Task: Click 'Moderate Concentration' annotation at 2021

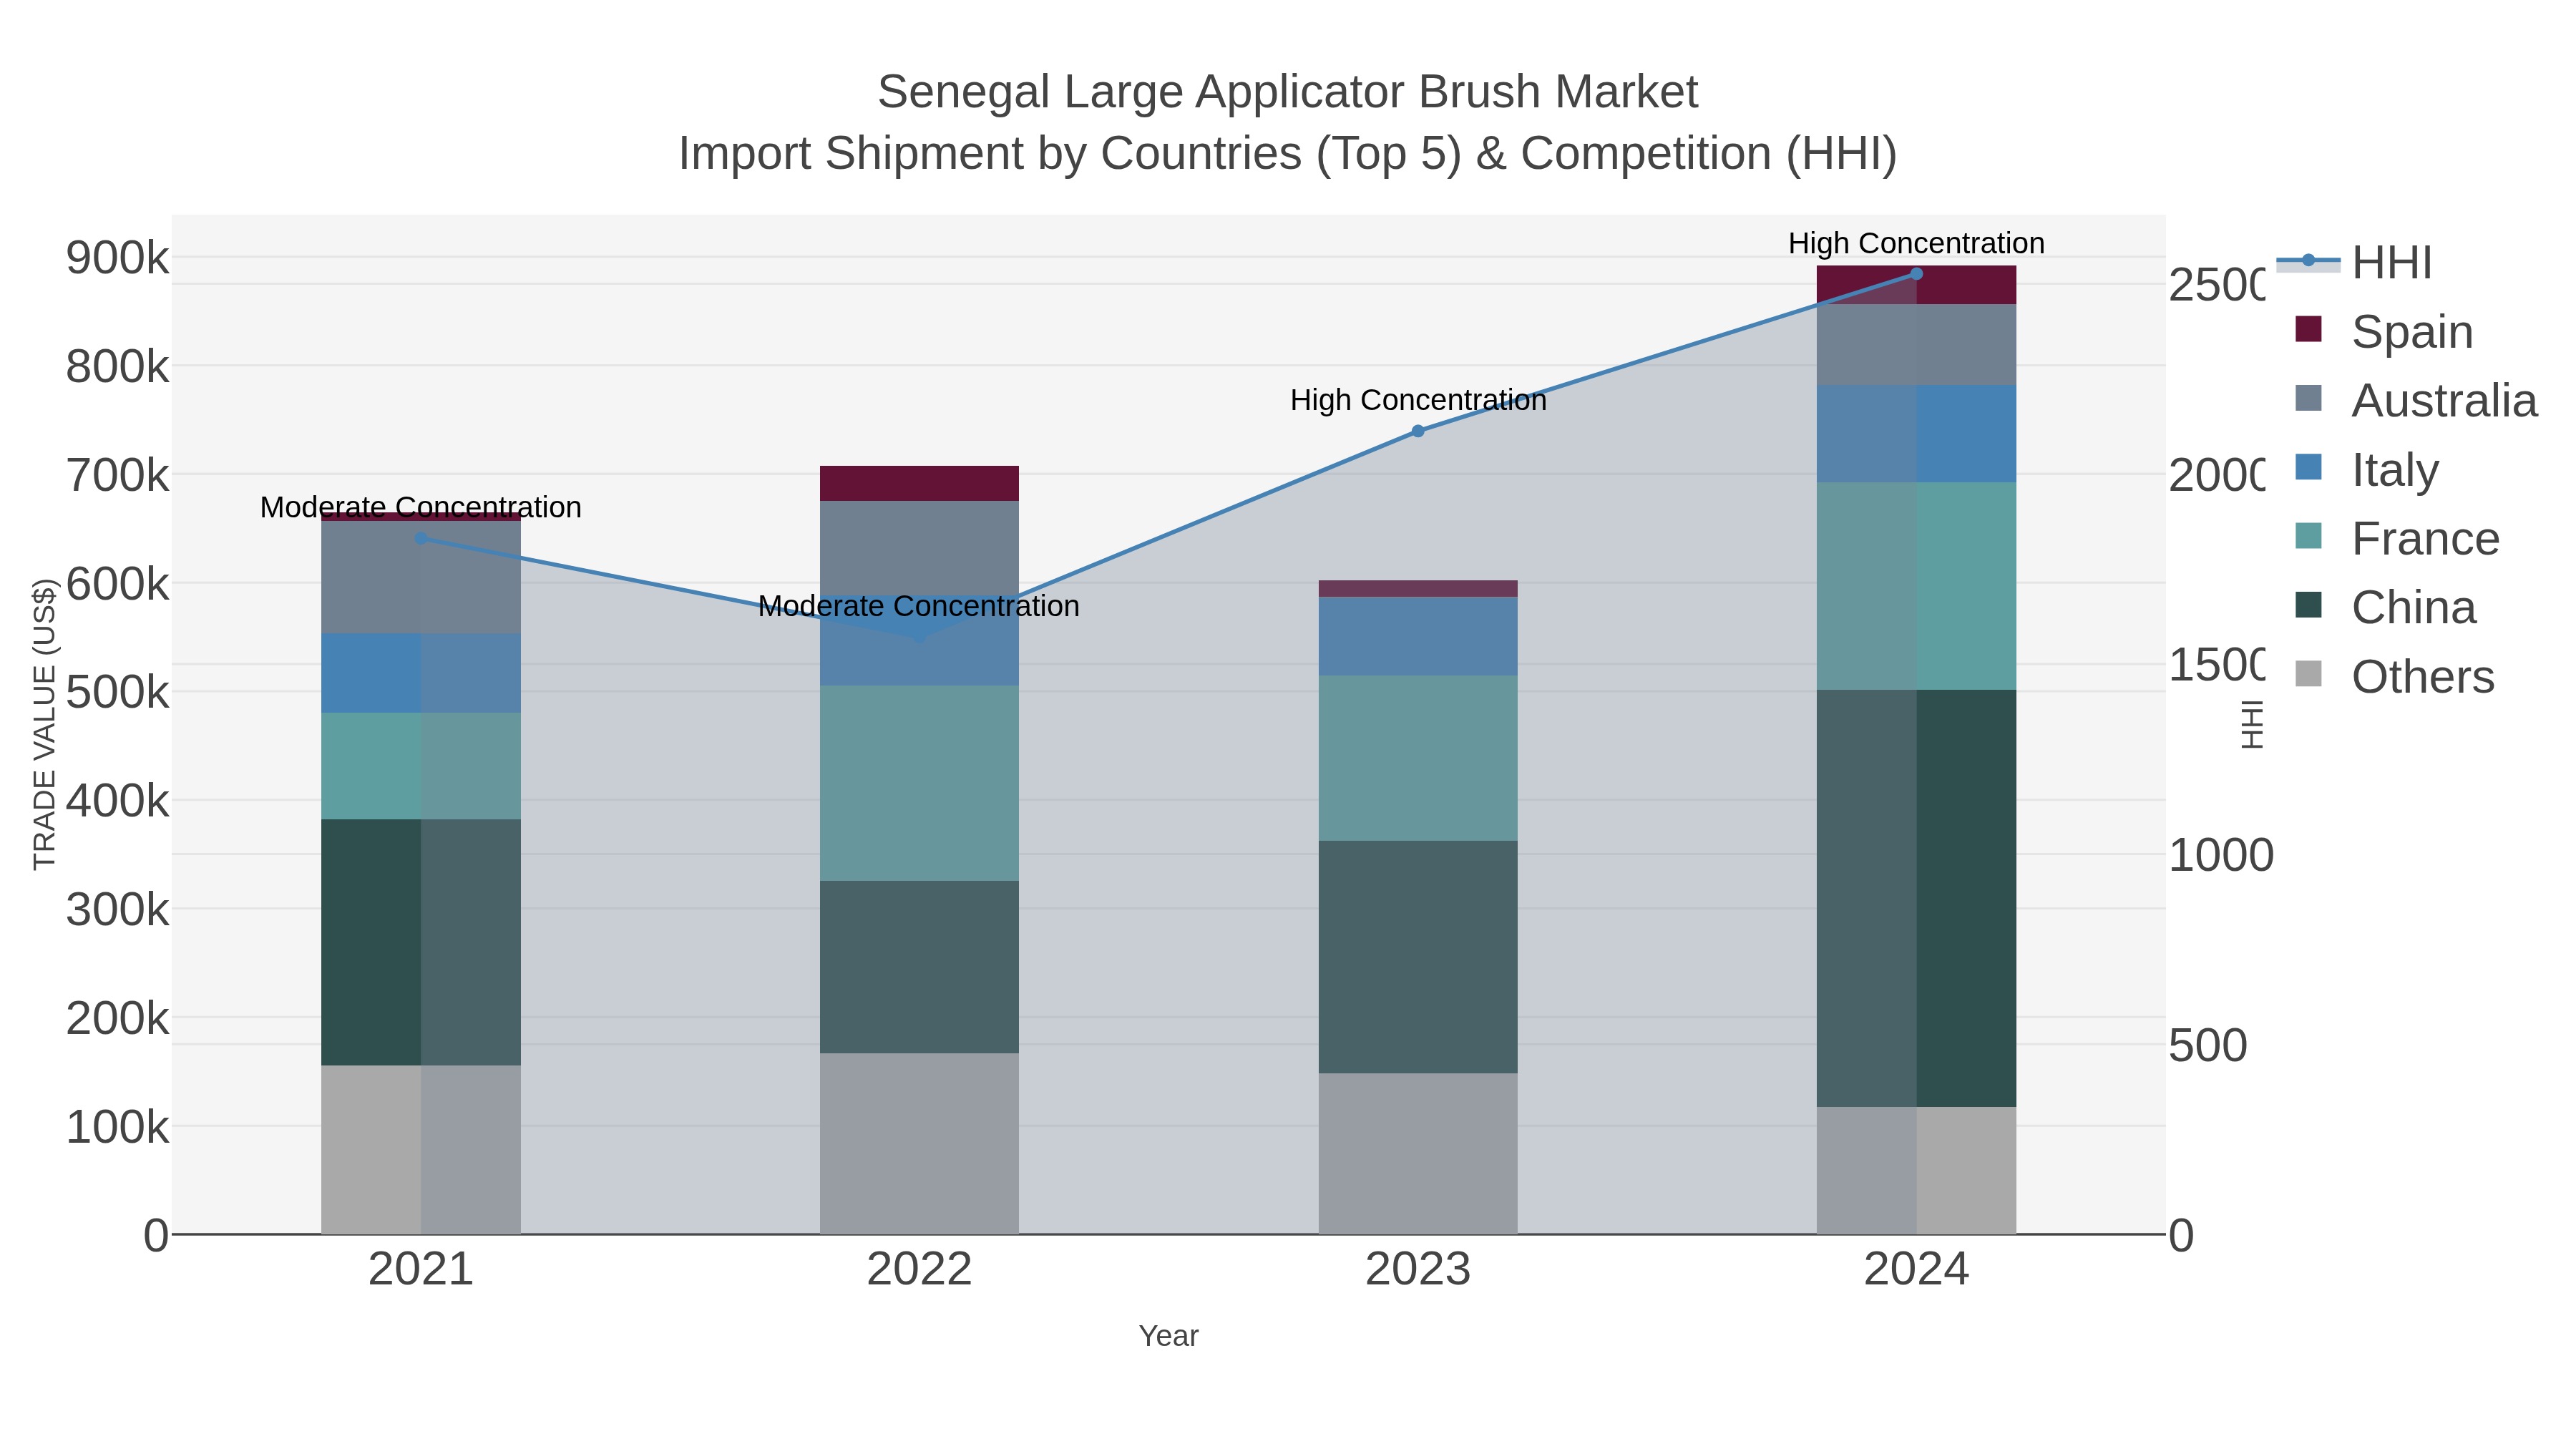Action: pyautogui.click(x=421, y=507)
